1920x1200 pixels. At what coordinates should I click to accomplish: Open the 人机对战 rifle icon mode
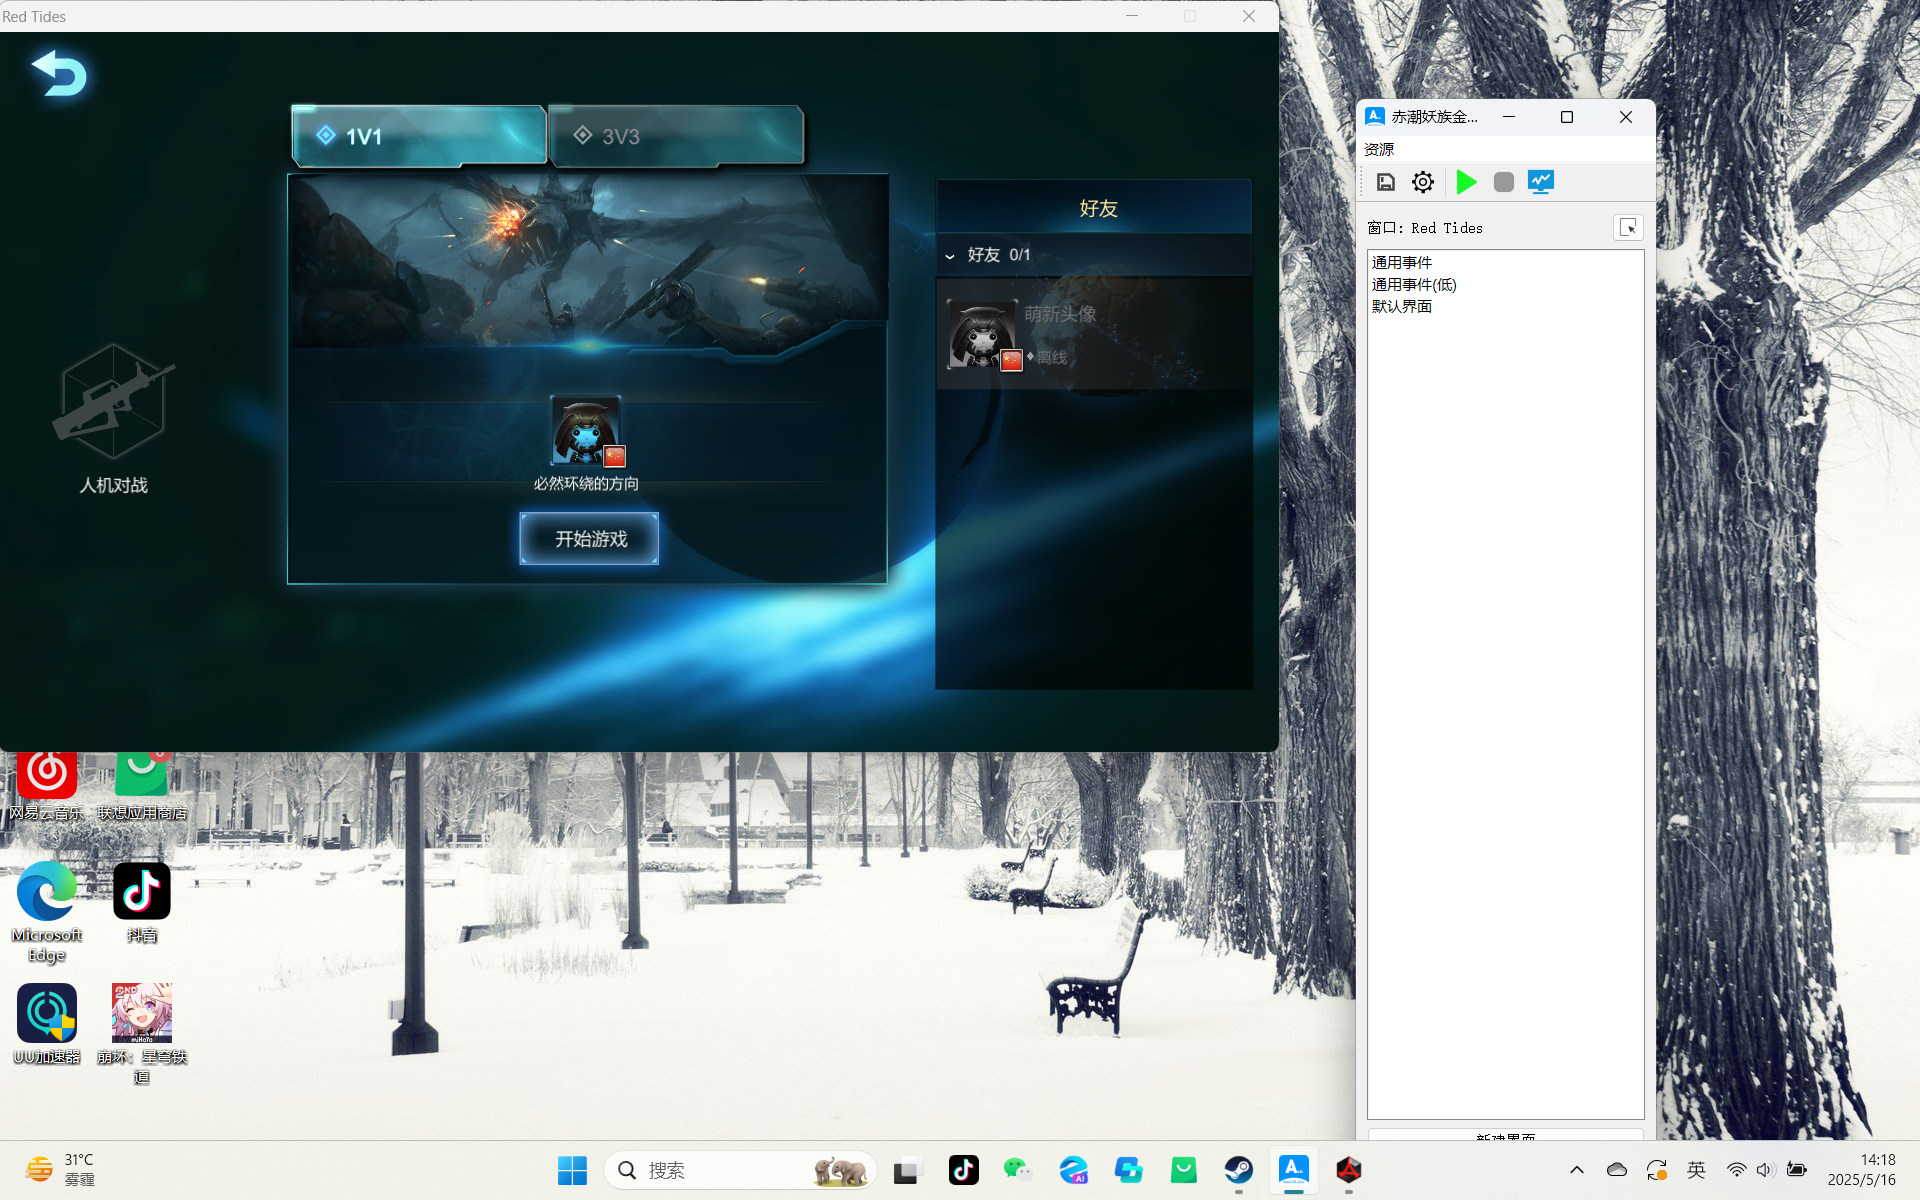click(x=113, y=420)
